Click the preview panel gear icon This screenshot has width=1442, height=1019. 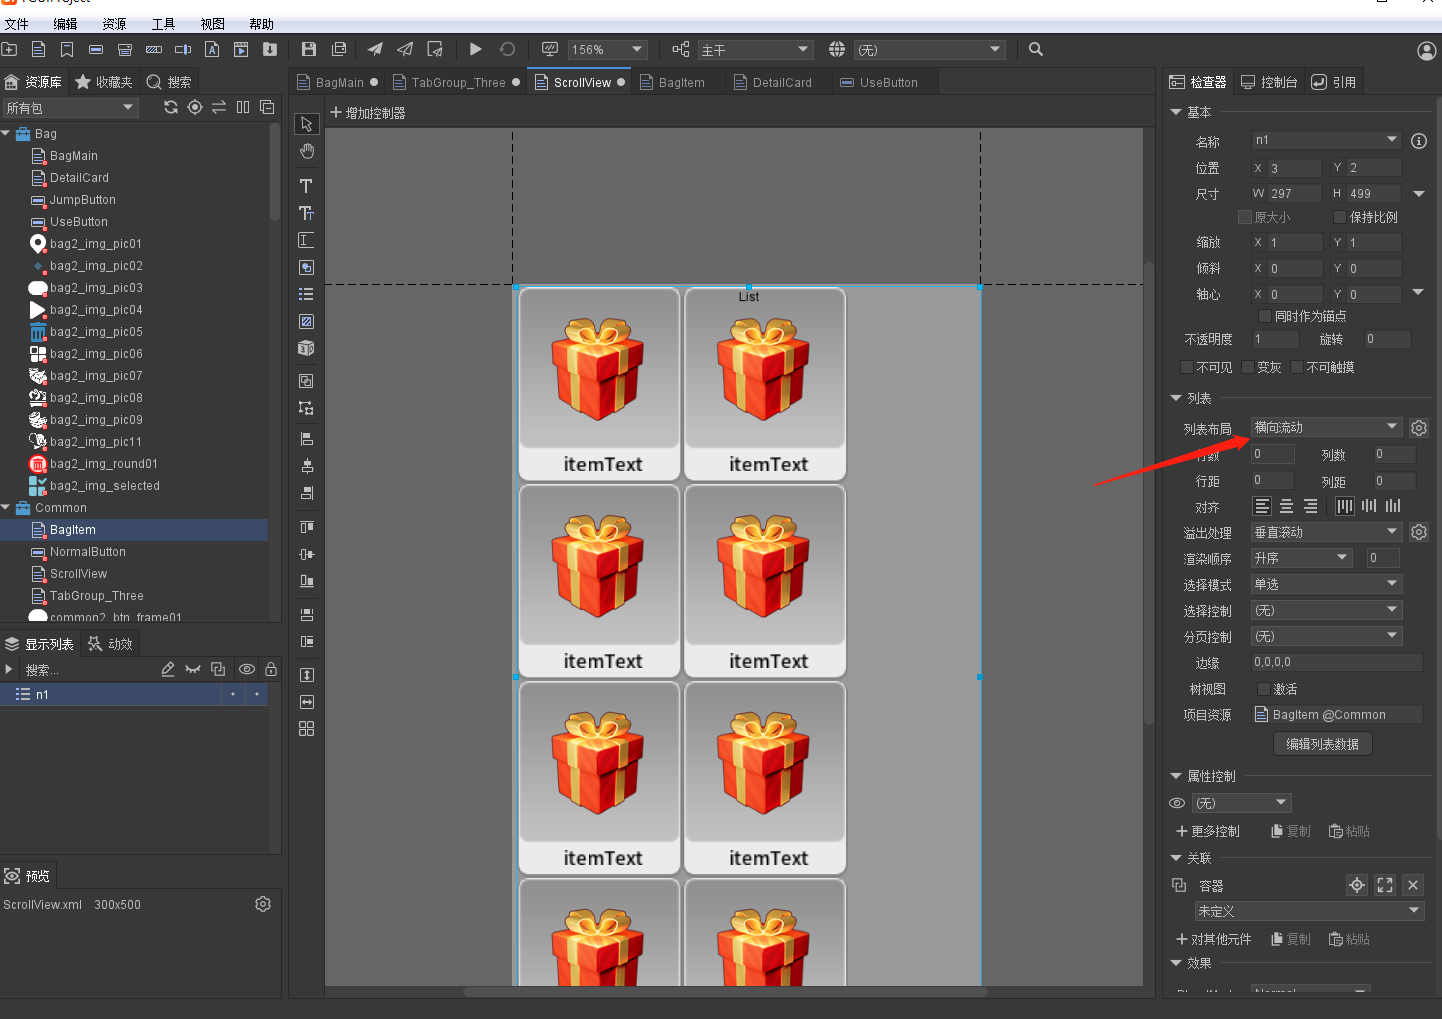pos(263,904)
